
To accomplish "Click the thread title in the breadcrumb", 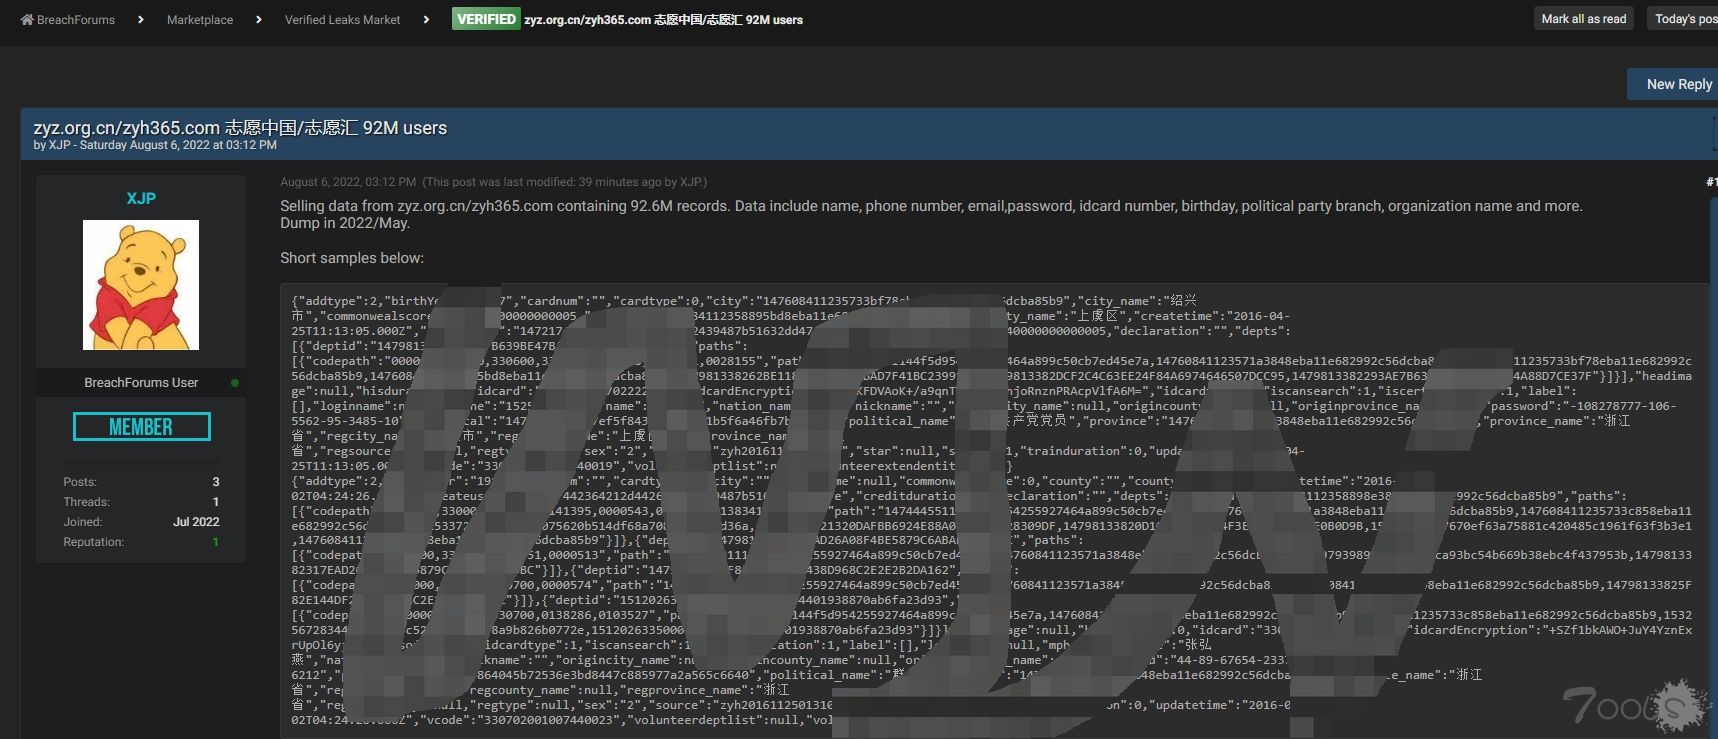I will [663, 20].
